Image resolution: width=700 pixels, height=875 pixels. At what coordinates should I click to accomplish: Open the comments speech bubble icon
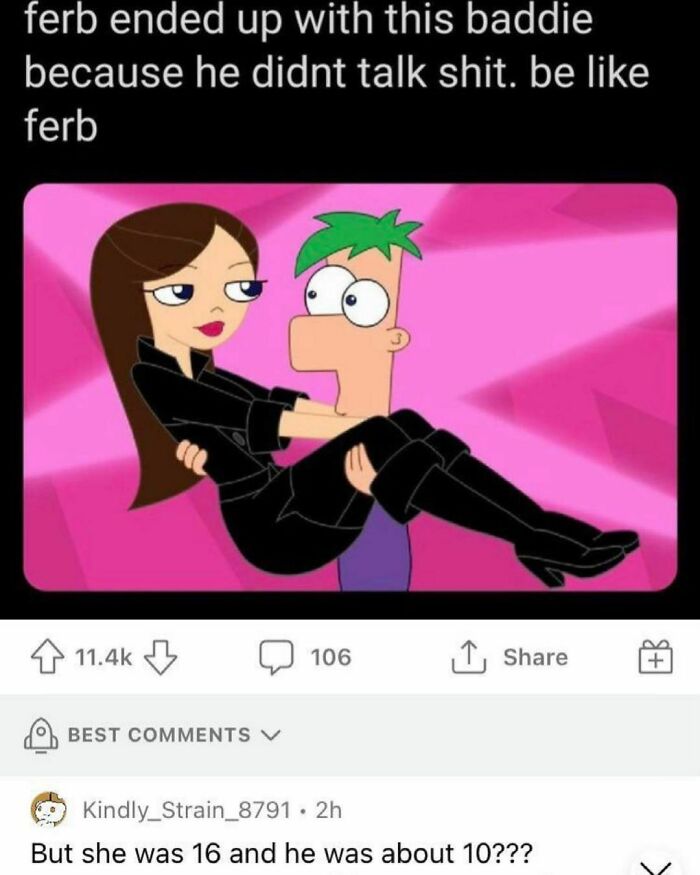[x=276, y=657]
